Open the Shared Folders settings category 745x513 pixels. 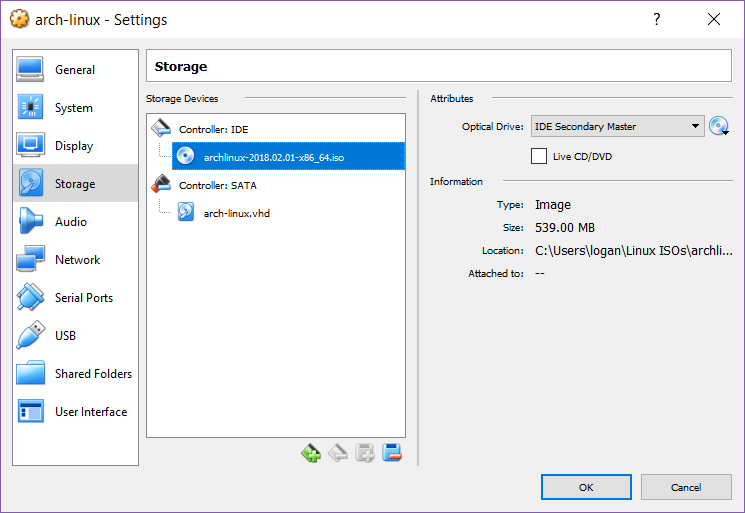point(76,373)
